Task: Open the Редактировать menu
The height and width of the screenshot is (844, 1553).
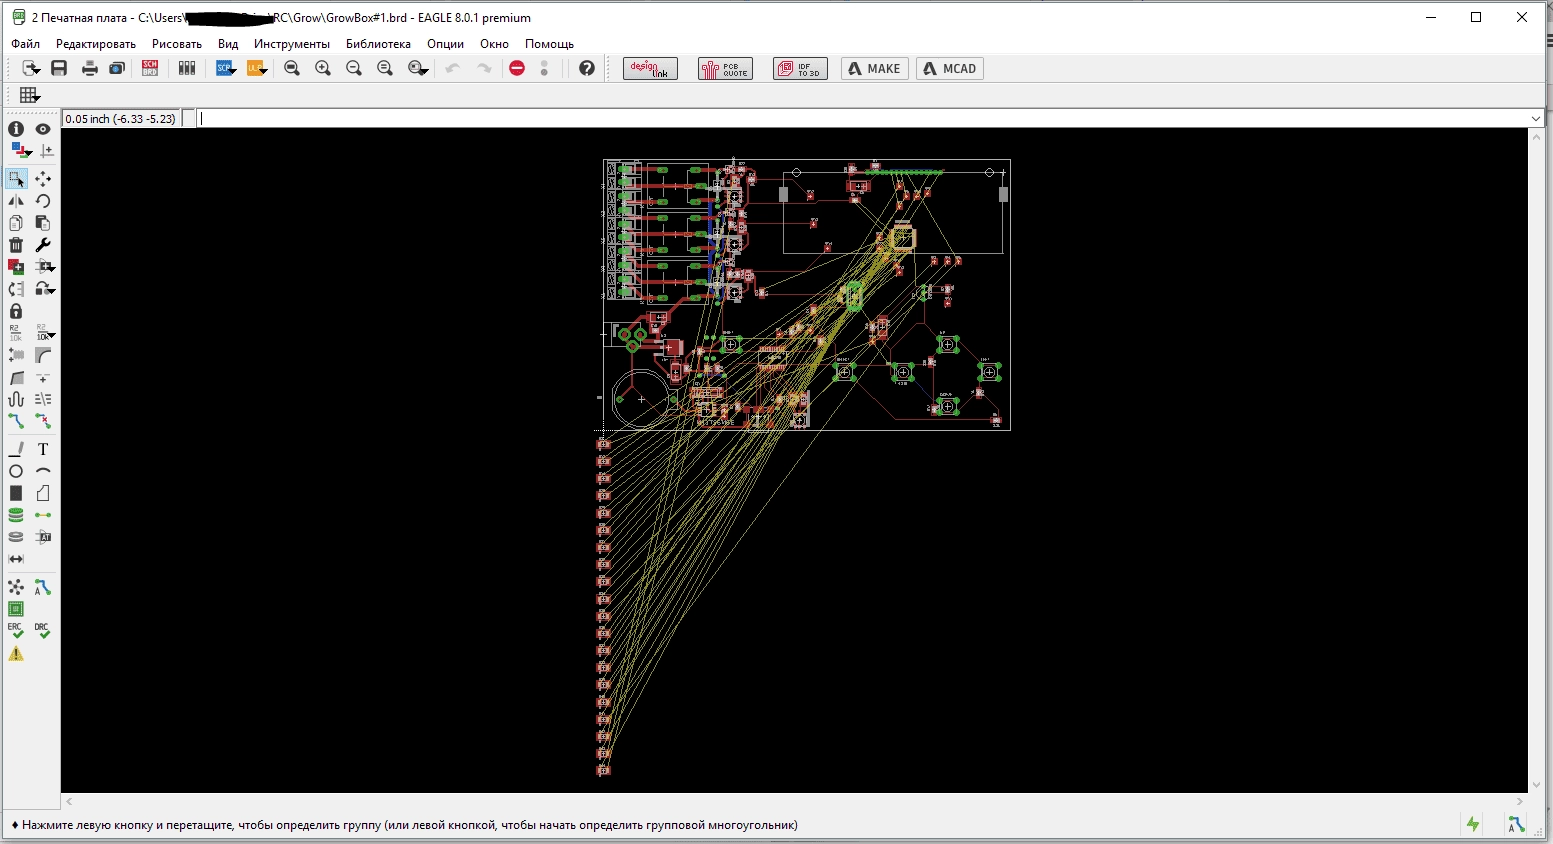Action: 96,44
